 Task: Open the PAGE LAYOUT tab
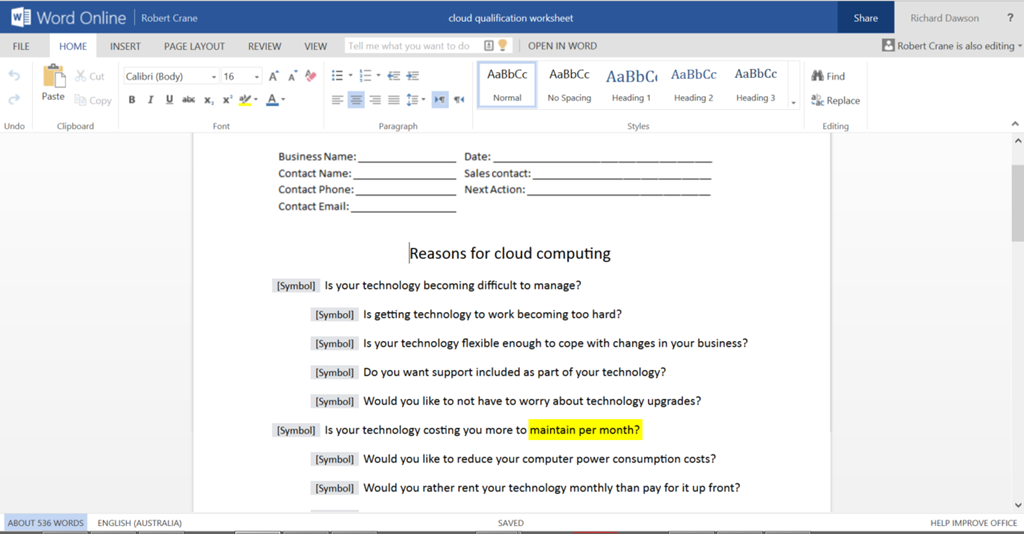194,46
